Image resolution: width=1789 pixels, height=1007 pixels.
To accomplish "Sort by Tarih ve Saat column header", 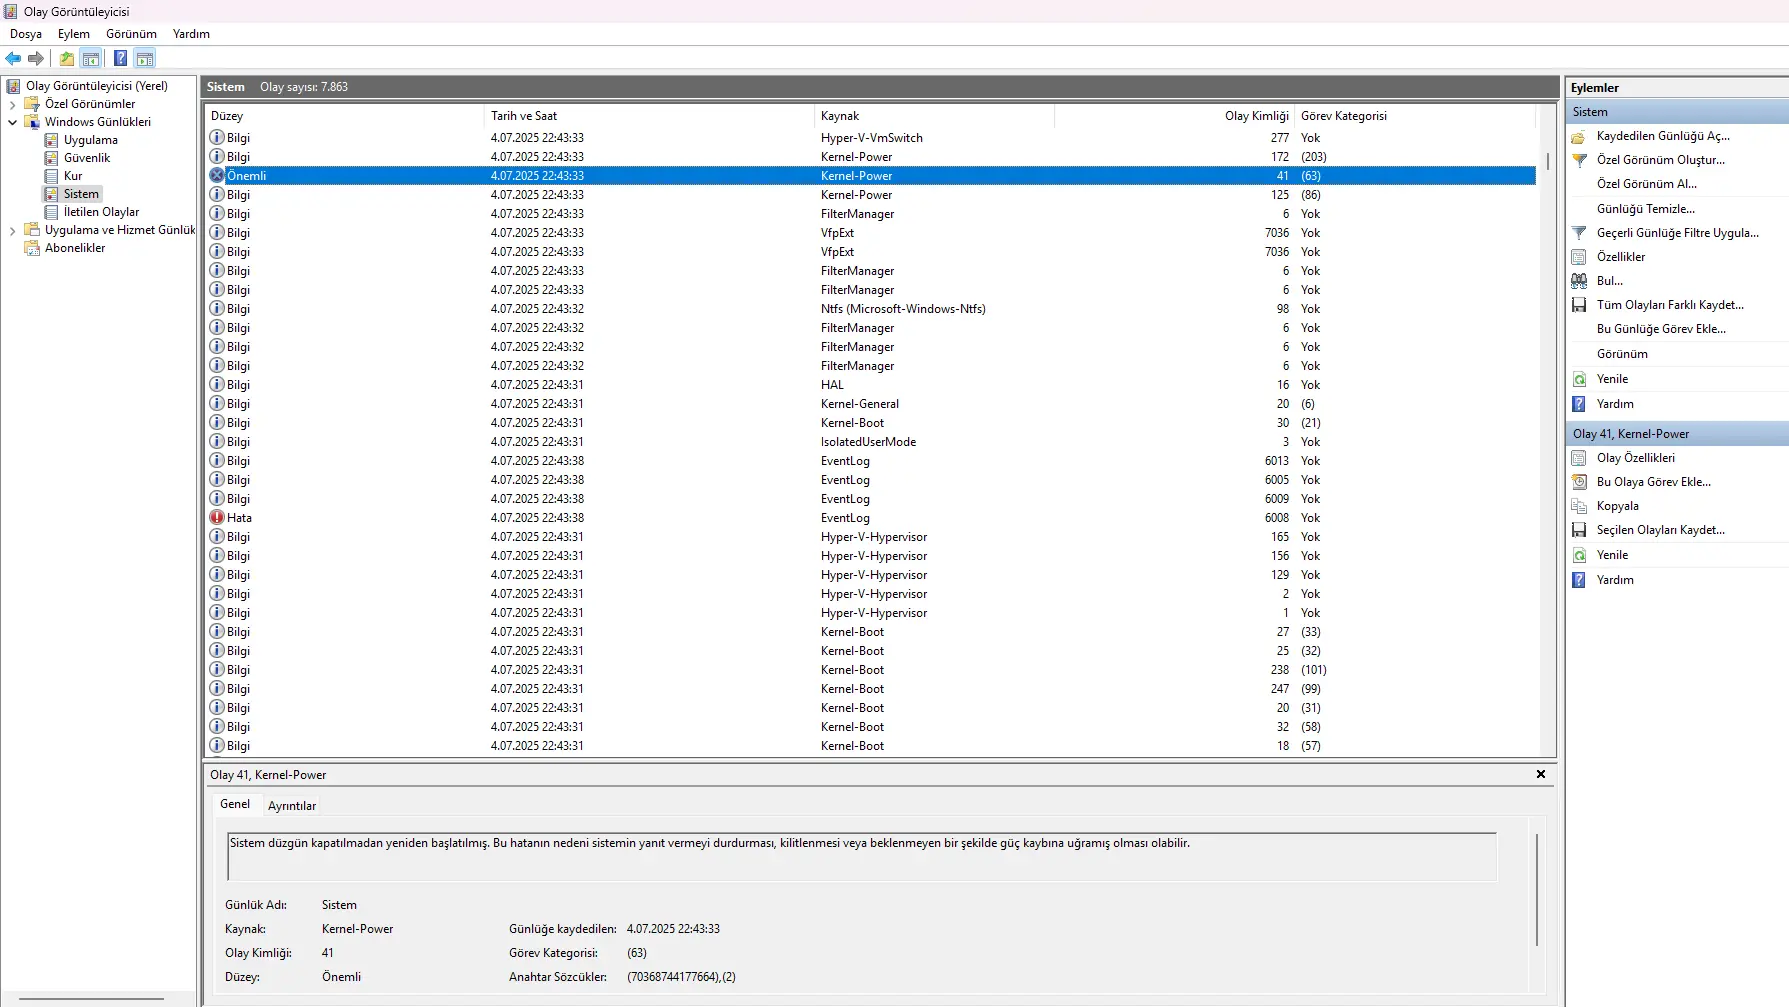I will tap(649, 116).
